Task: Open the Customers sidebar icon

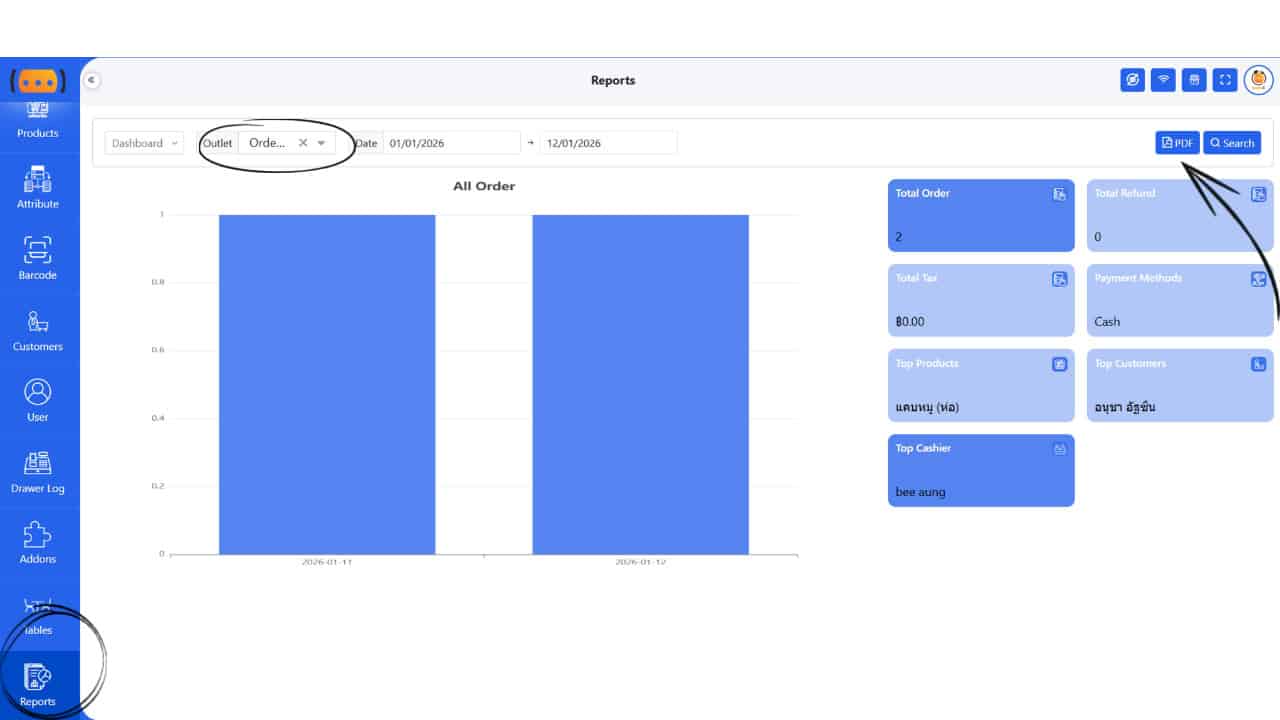Action: tap(38, 330)
